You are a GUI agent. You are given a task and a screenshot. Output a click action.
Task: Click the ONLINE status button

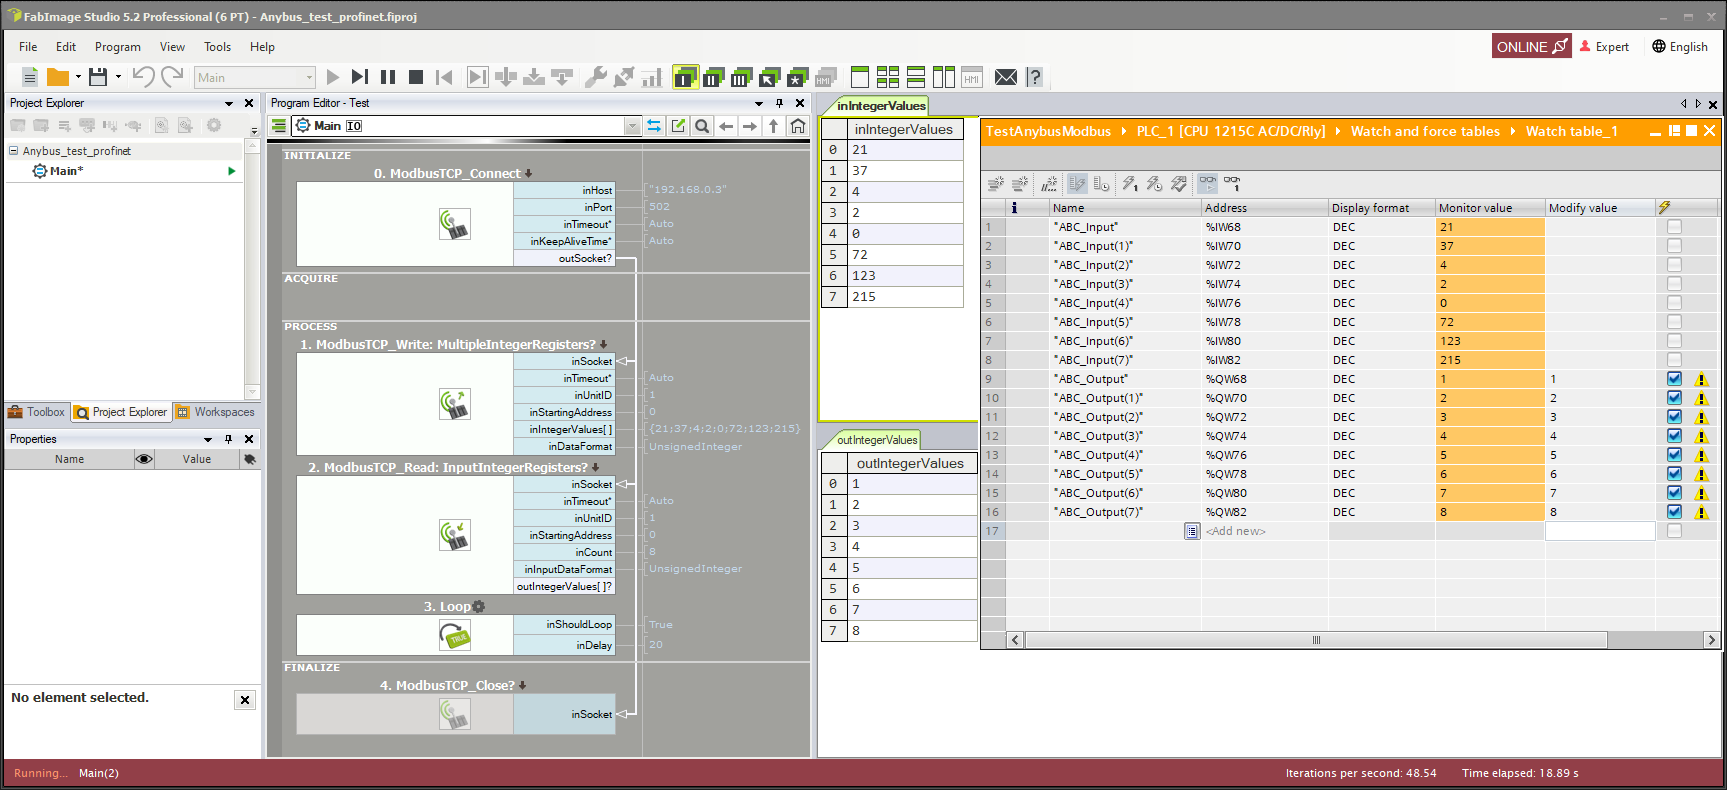point(1531,47)
